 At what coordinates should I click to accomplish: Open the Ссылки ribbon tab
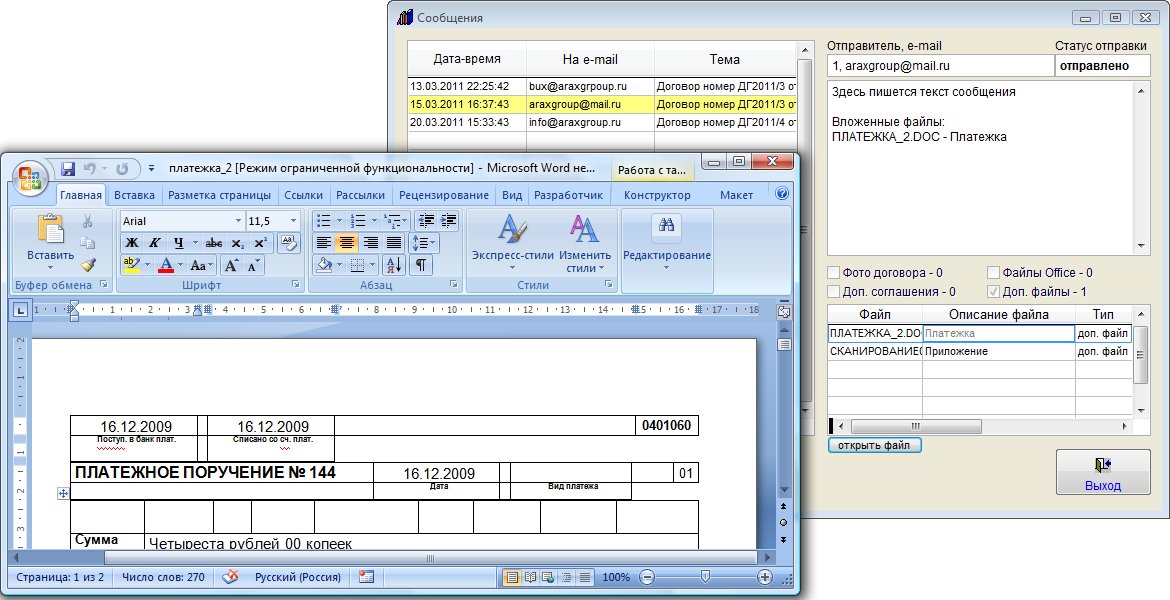tap(304, 195)
